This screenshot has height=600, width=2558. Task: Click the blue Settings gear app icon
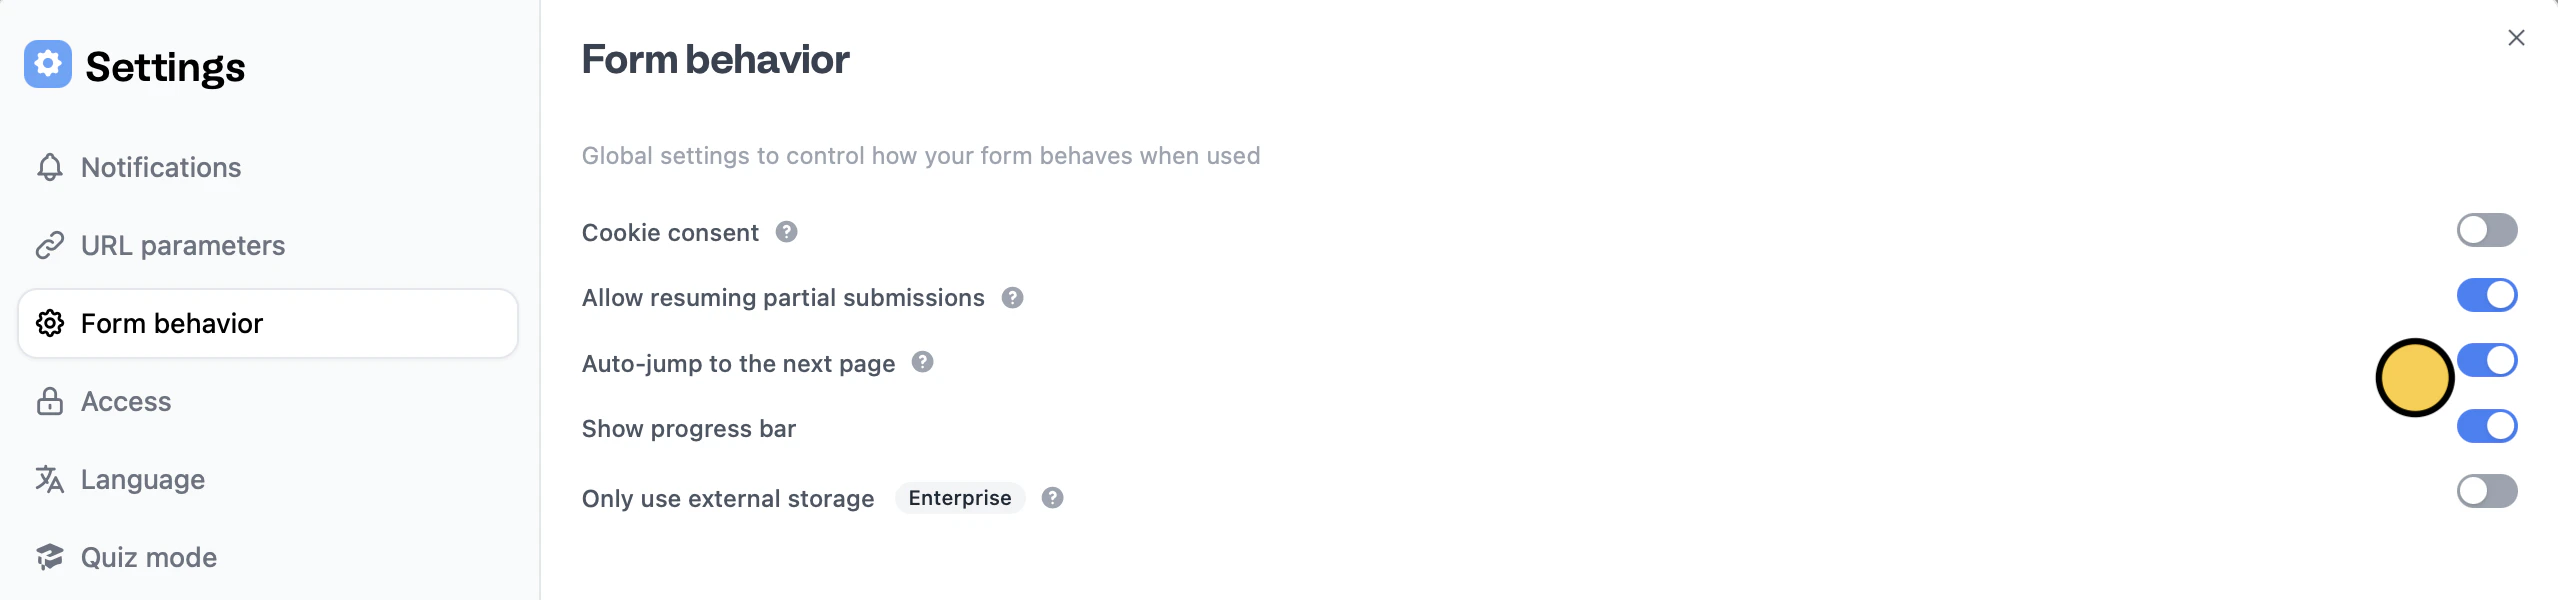coord(47,65)
